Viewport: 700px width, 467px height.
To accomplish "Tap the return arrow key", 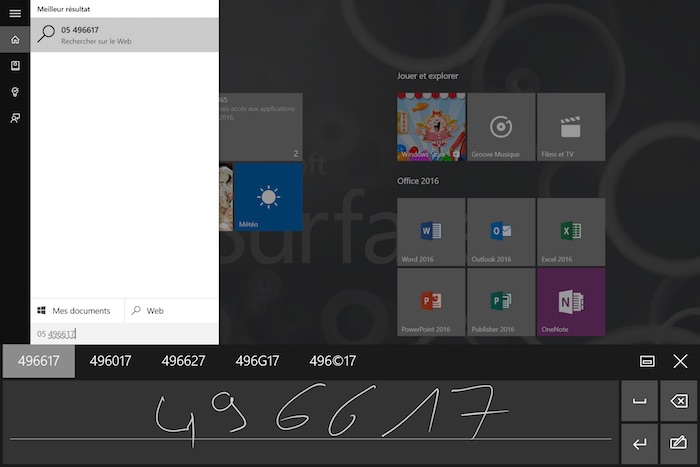I will coord(639,444).
